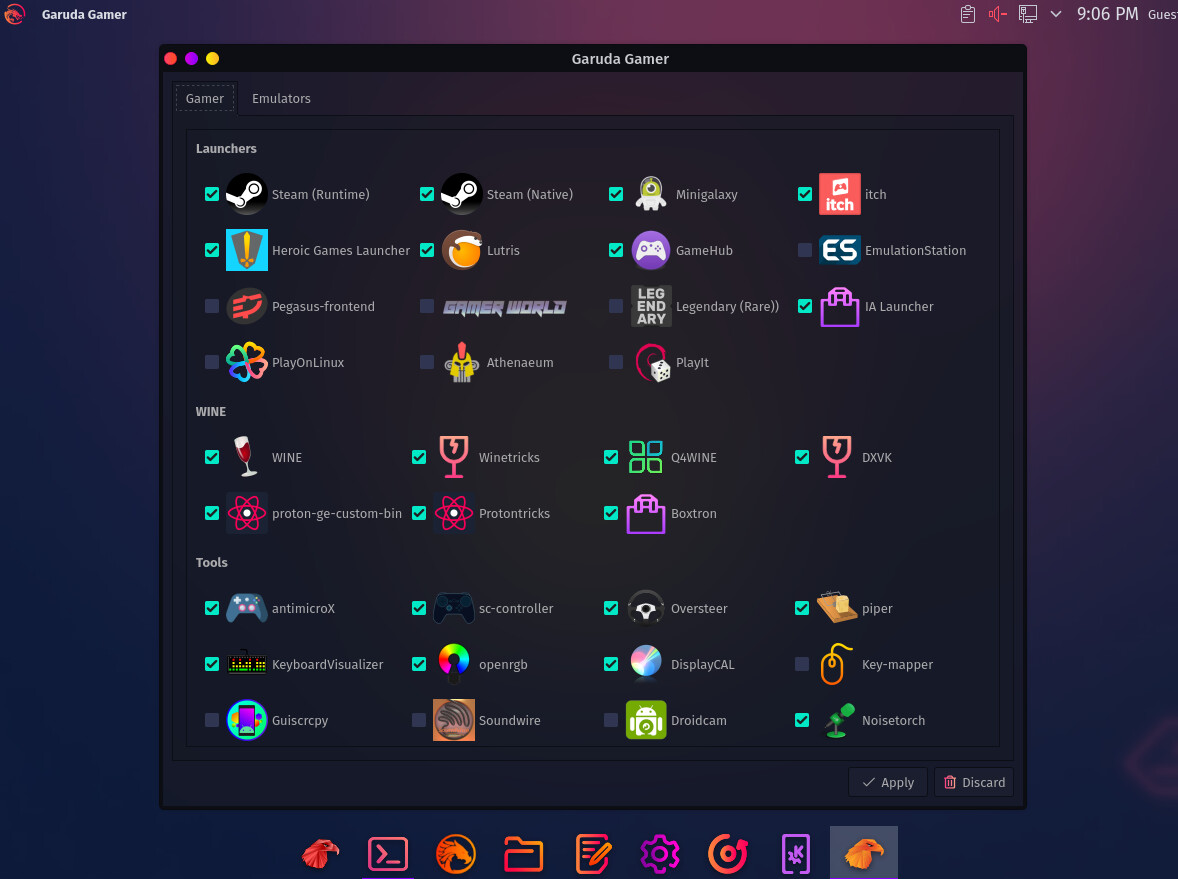Uncheck the Steam (Runtime) checkbox
Screen dimensions: 1178x879
[x=212, y=194]
